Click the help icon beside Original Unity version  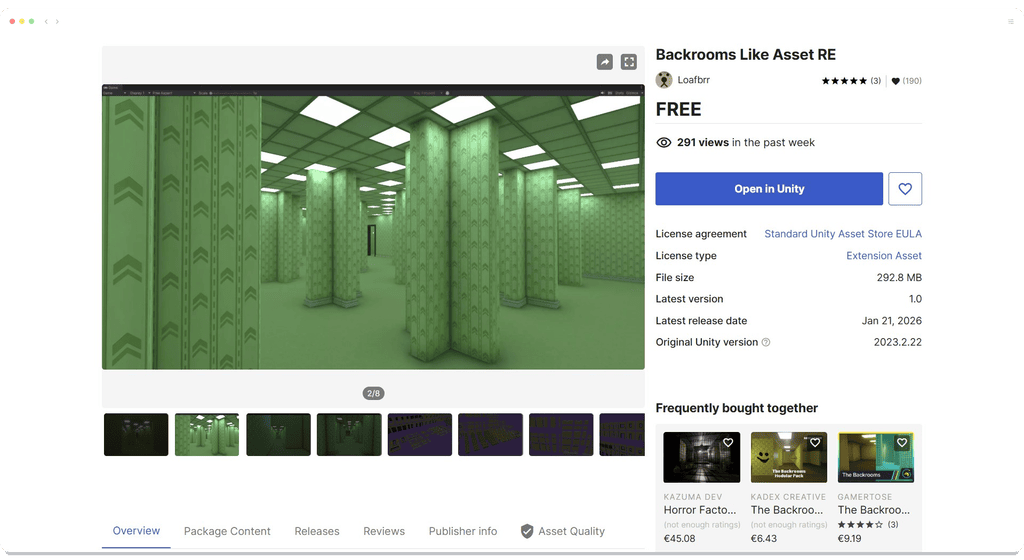click(766, 342)
